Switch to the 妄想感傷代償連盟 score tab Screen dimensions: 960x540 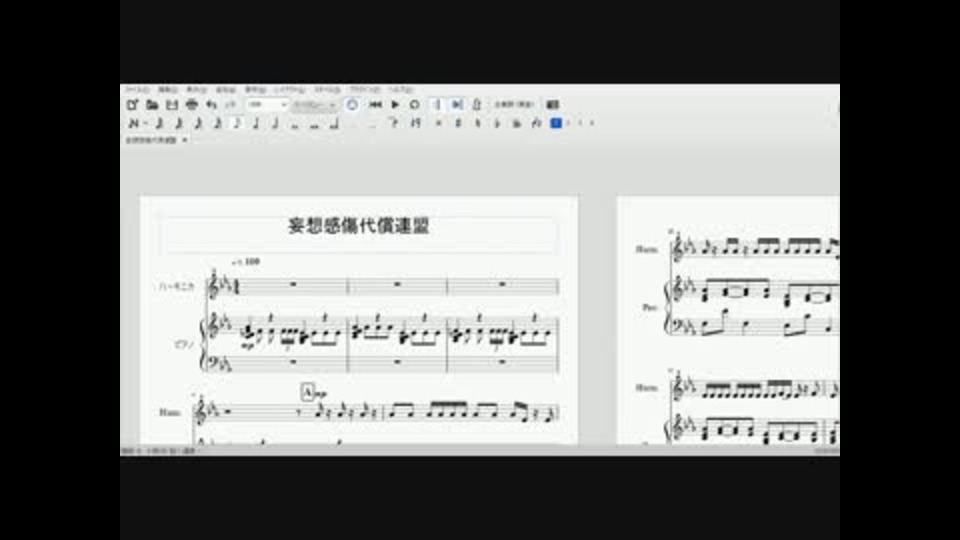point(151,140)
